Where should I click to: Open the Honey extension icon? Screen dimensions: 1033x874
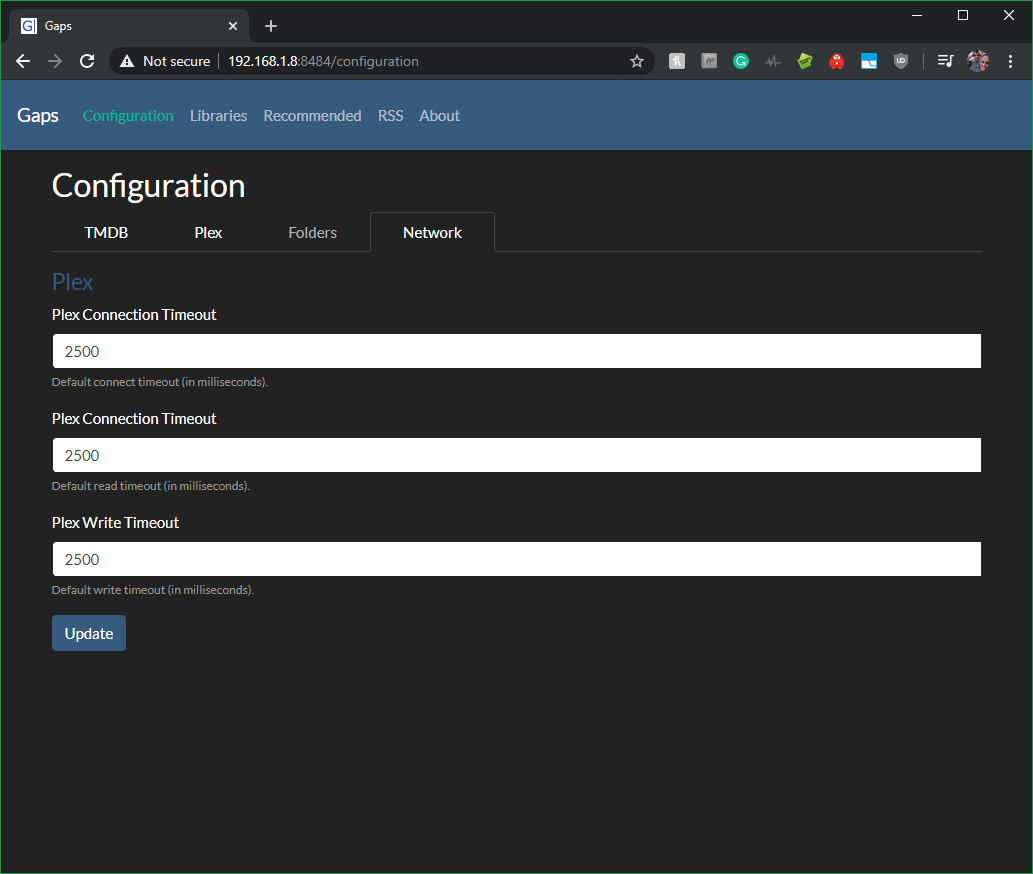point(677,61)
